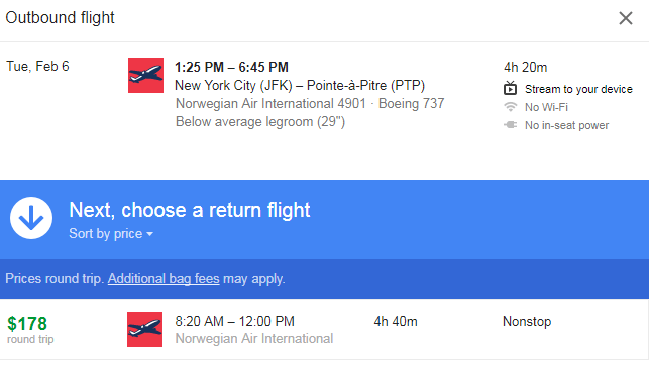
Task: Click the Next, choose a return flight heading
Action: [x=189, y=210]
